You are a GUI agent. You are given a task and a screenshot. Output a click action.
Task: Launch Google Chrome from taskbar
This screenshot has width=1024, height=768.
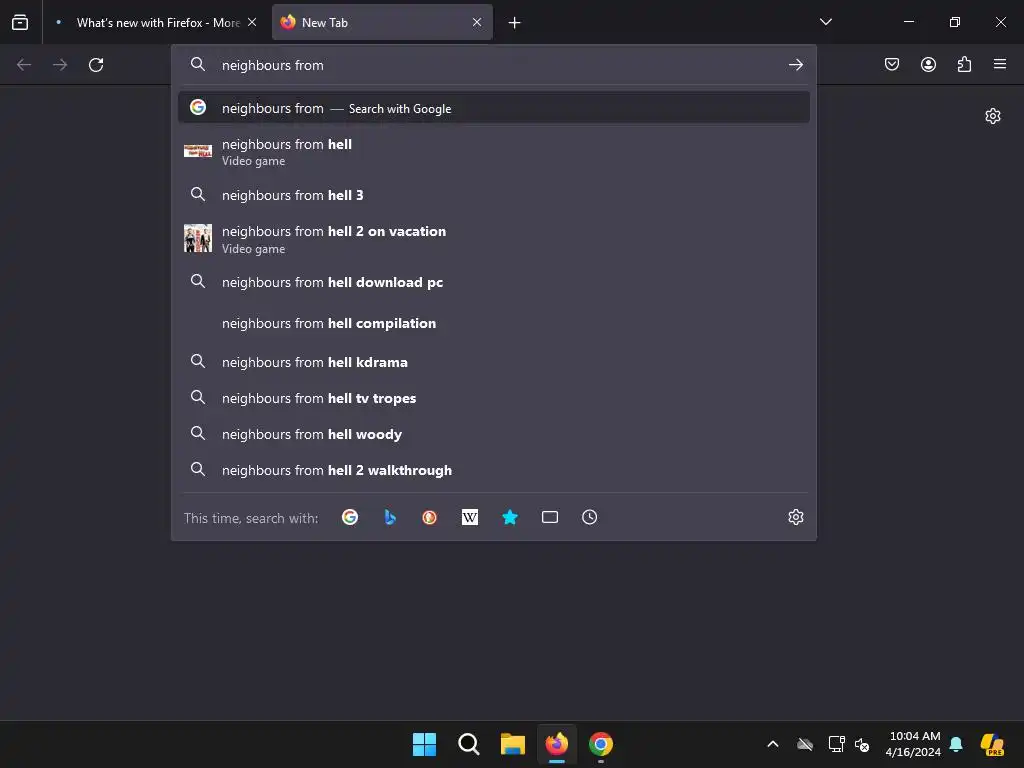(x=601, y=744)
